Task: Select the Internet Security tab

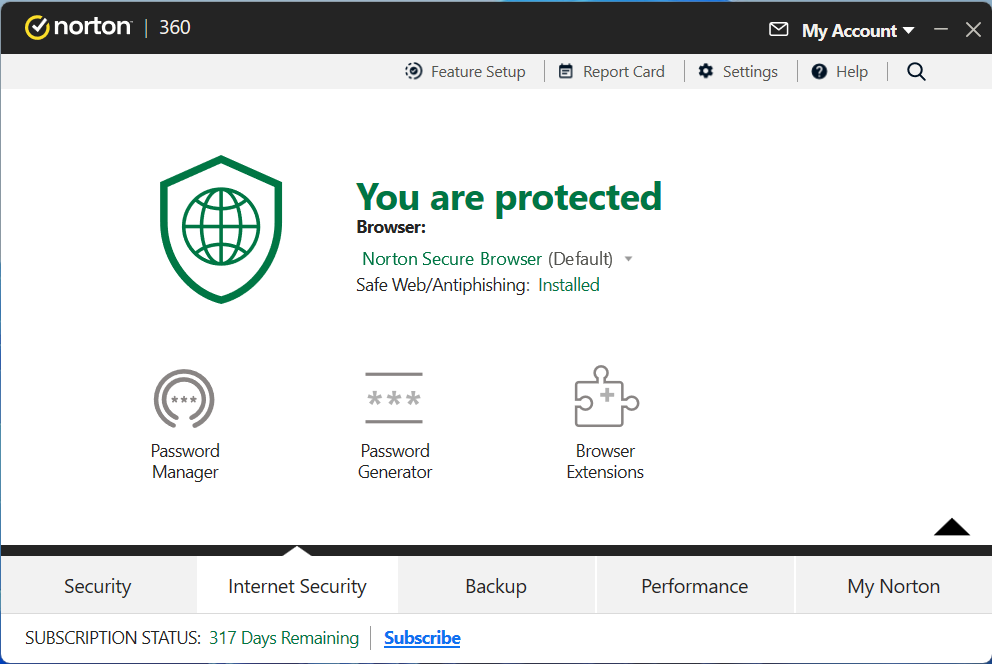Action: tap(297, 585)
